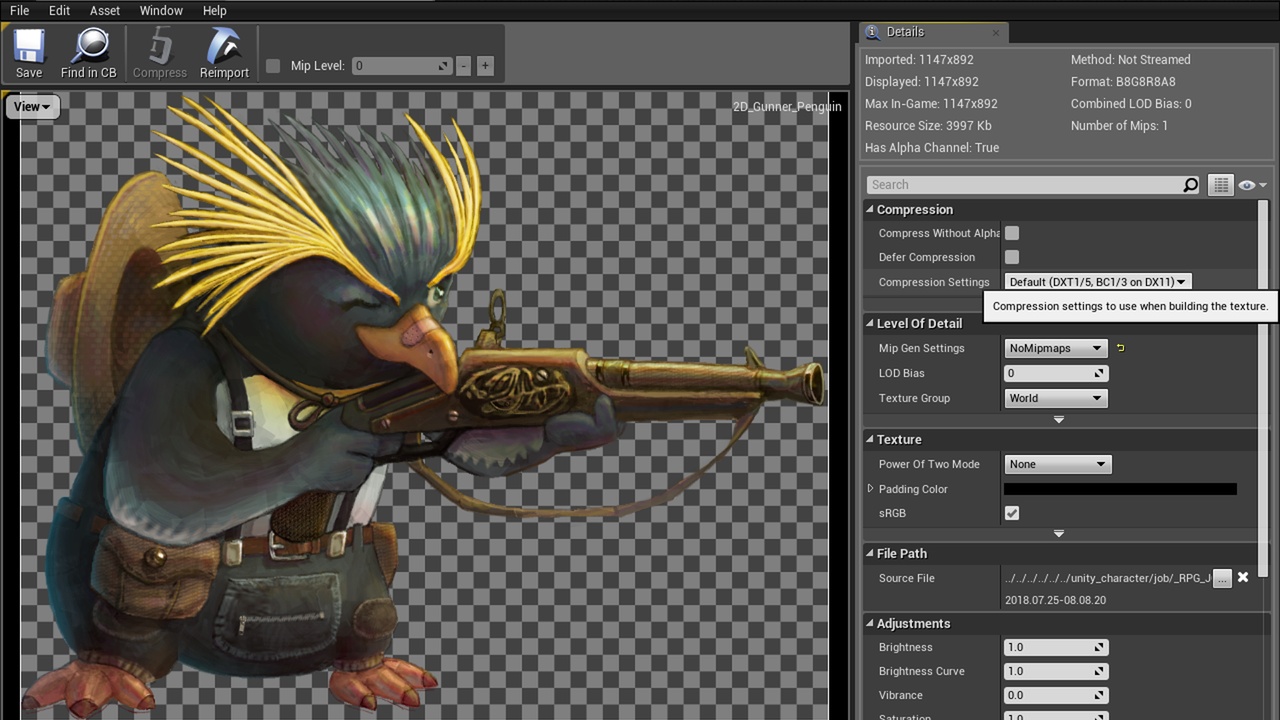
Task: Show advanced Level Of Detail options arrow
Action: point(1059,420)
